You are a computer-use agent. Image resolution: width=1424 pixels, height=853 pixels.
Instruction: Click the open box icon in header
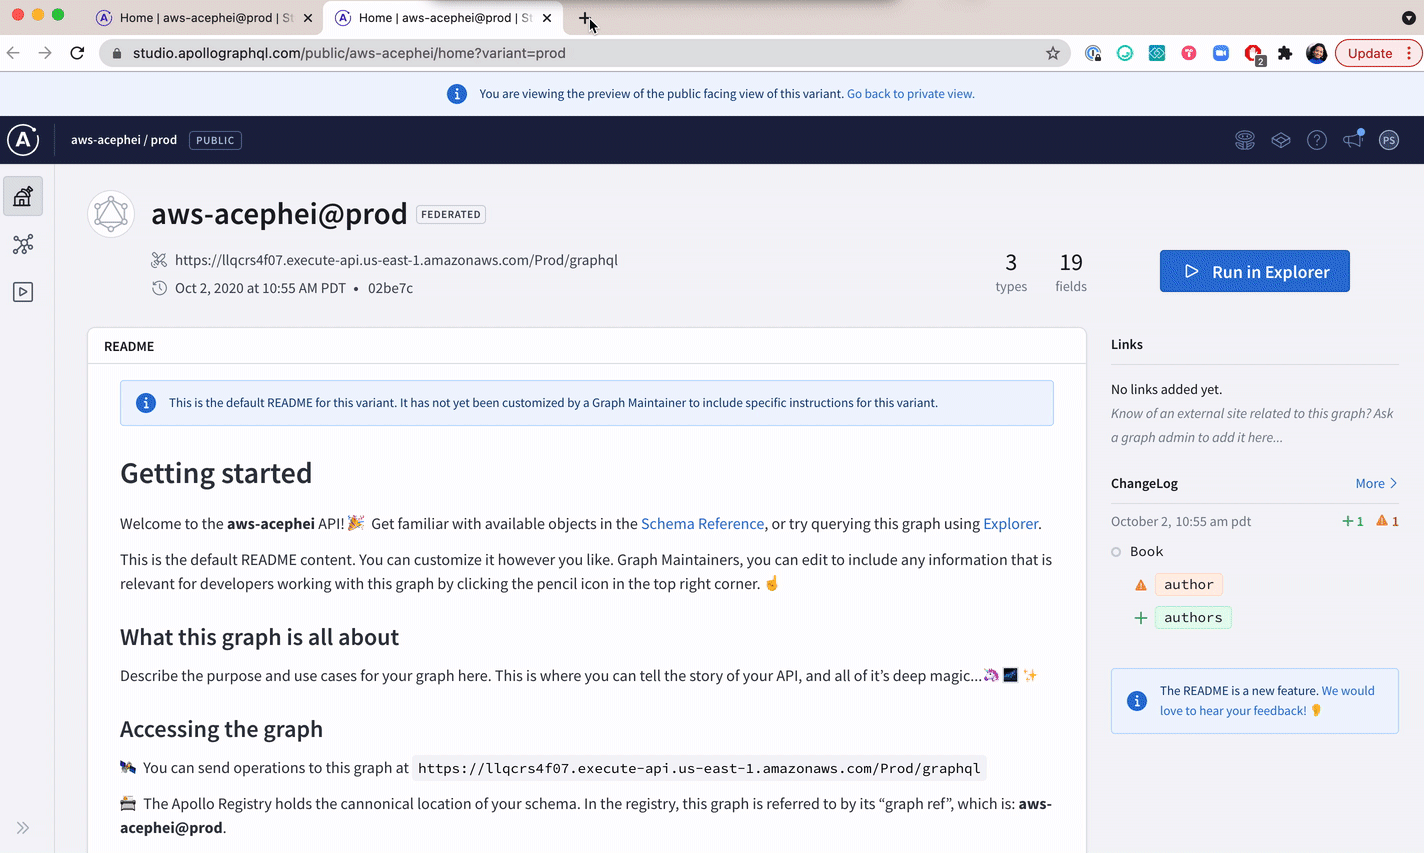tap(1281, 140)
